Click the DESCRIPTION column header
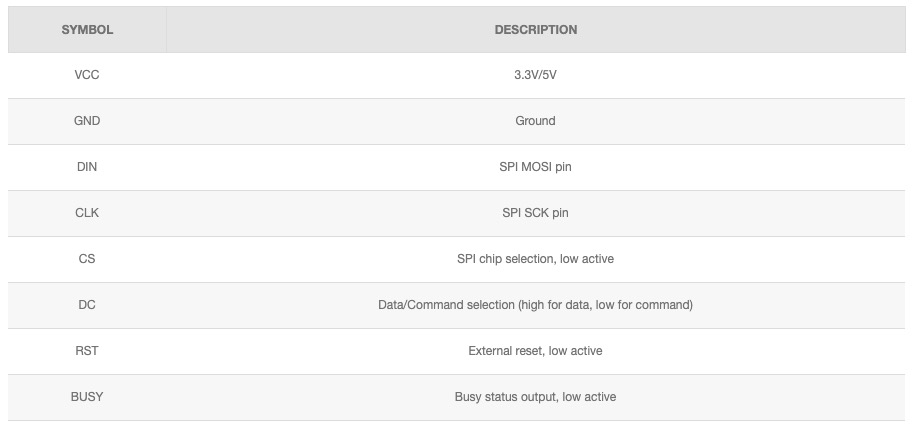 [x=535, y=30]
